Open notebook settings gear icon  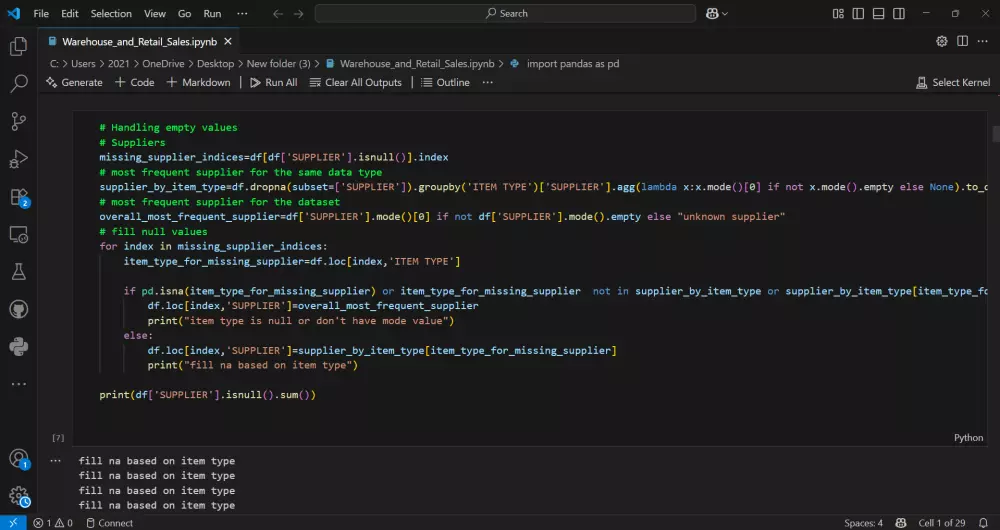point(941,41)
